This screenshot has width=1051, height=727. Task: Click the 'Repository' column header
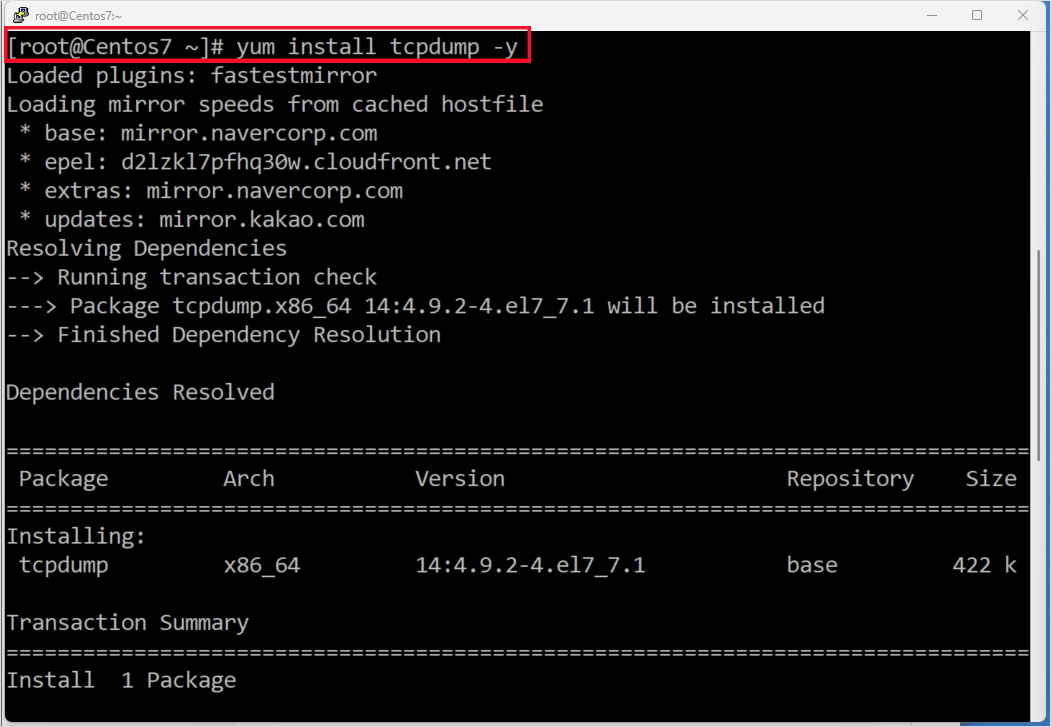click(x=850, y=479)
